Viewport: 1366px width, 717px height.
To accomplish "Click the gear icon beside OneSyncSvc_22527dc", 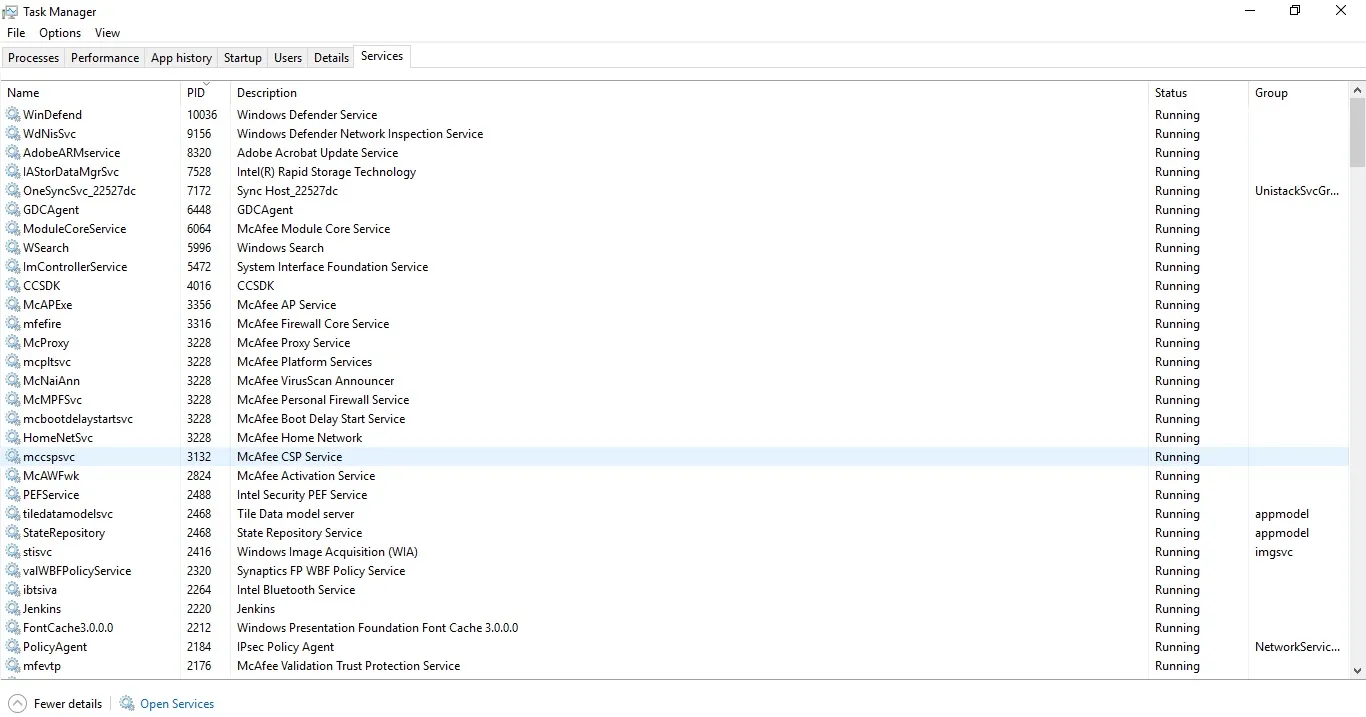I will pyautogui.click(x=13, y=190).
